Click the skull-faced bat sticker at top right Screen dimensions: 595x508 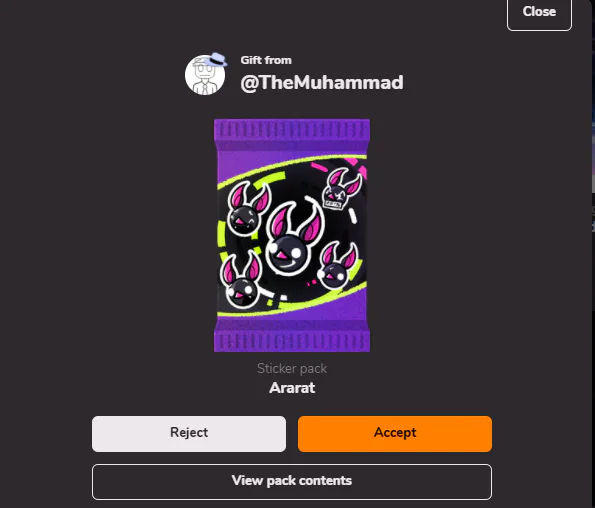(x=341, y=189)
